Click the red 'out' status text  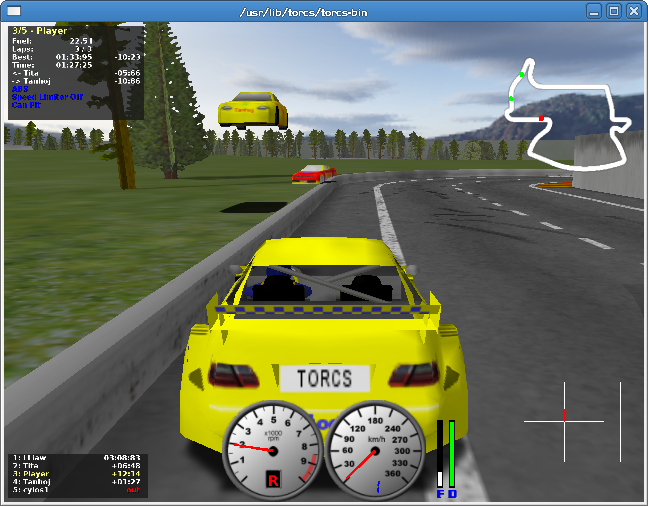click(x=133, y=490)
